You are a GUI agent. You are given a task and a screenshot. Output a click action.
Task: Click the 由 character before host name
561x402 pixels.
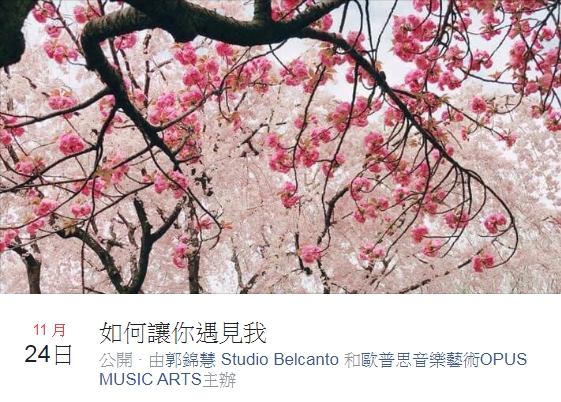pos(157,360)
